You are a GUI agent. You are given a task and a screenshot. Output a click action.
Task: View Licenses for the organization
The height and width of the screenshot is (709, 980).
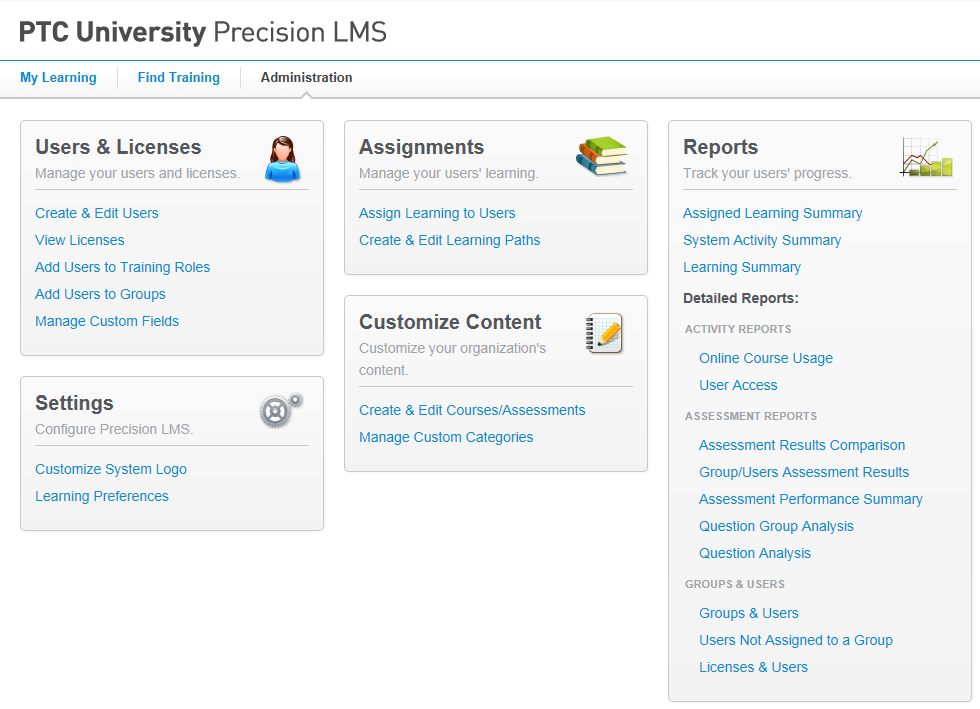79,240
